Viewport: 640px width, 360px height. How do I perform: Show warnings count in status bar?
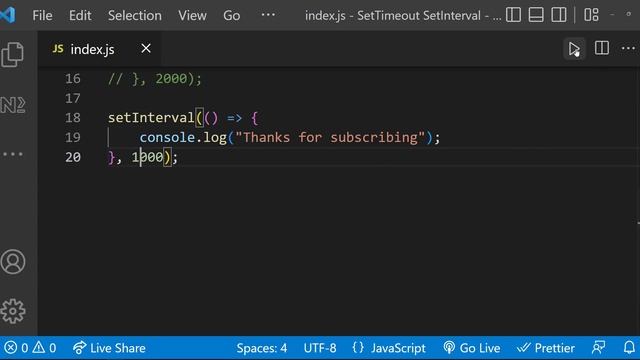click(x=44, y=348)
